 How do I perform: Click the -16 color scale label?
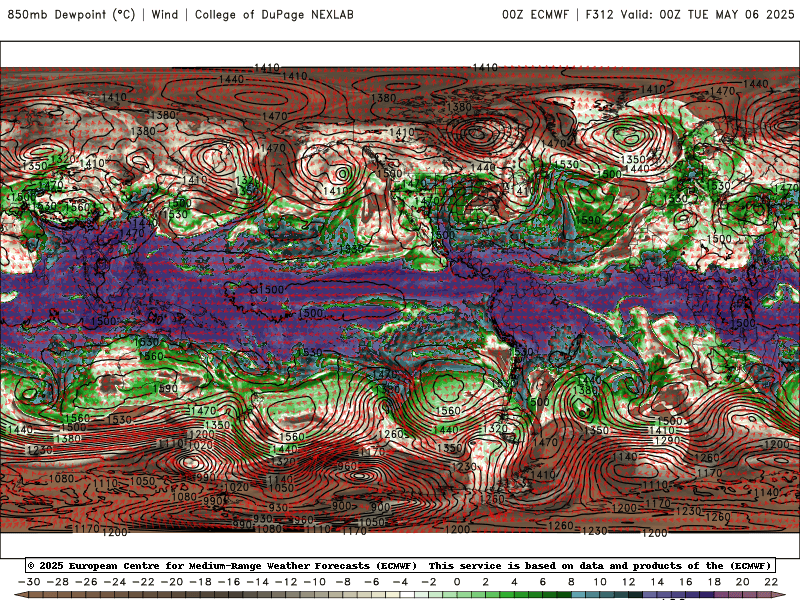point(229,582)
